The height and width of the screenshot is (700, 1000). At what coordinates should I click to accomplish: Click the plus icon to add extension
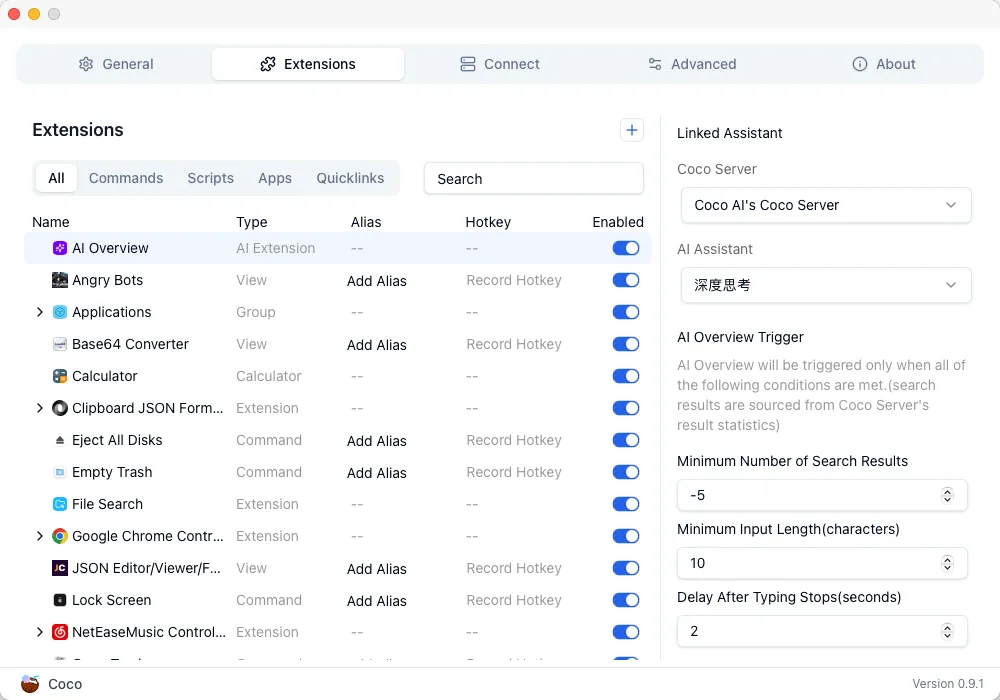point(632,130)
